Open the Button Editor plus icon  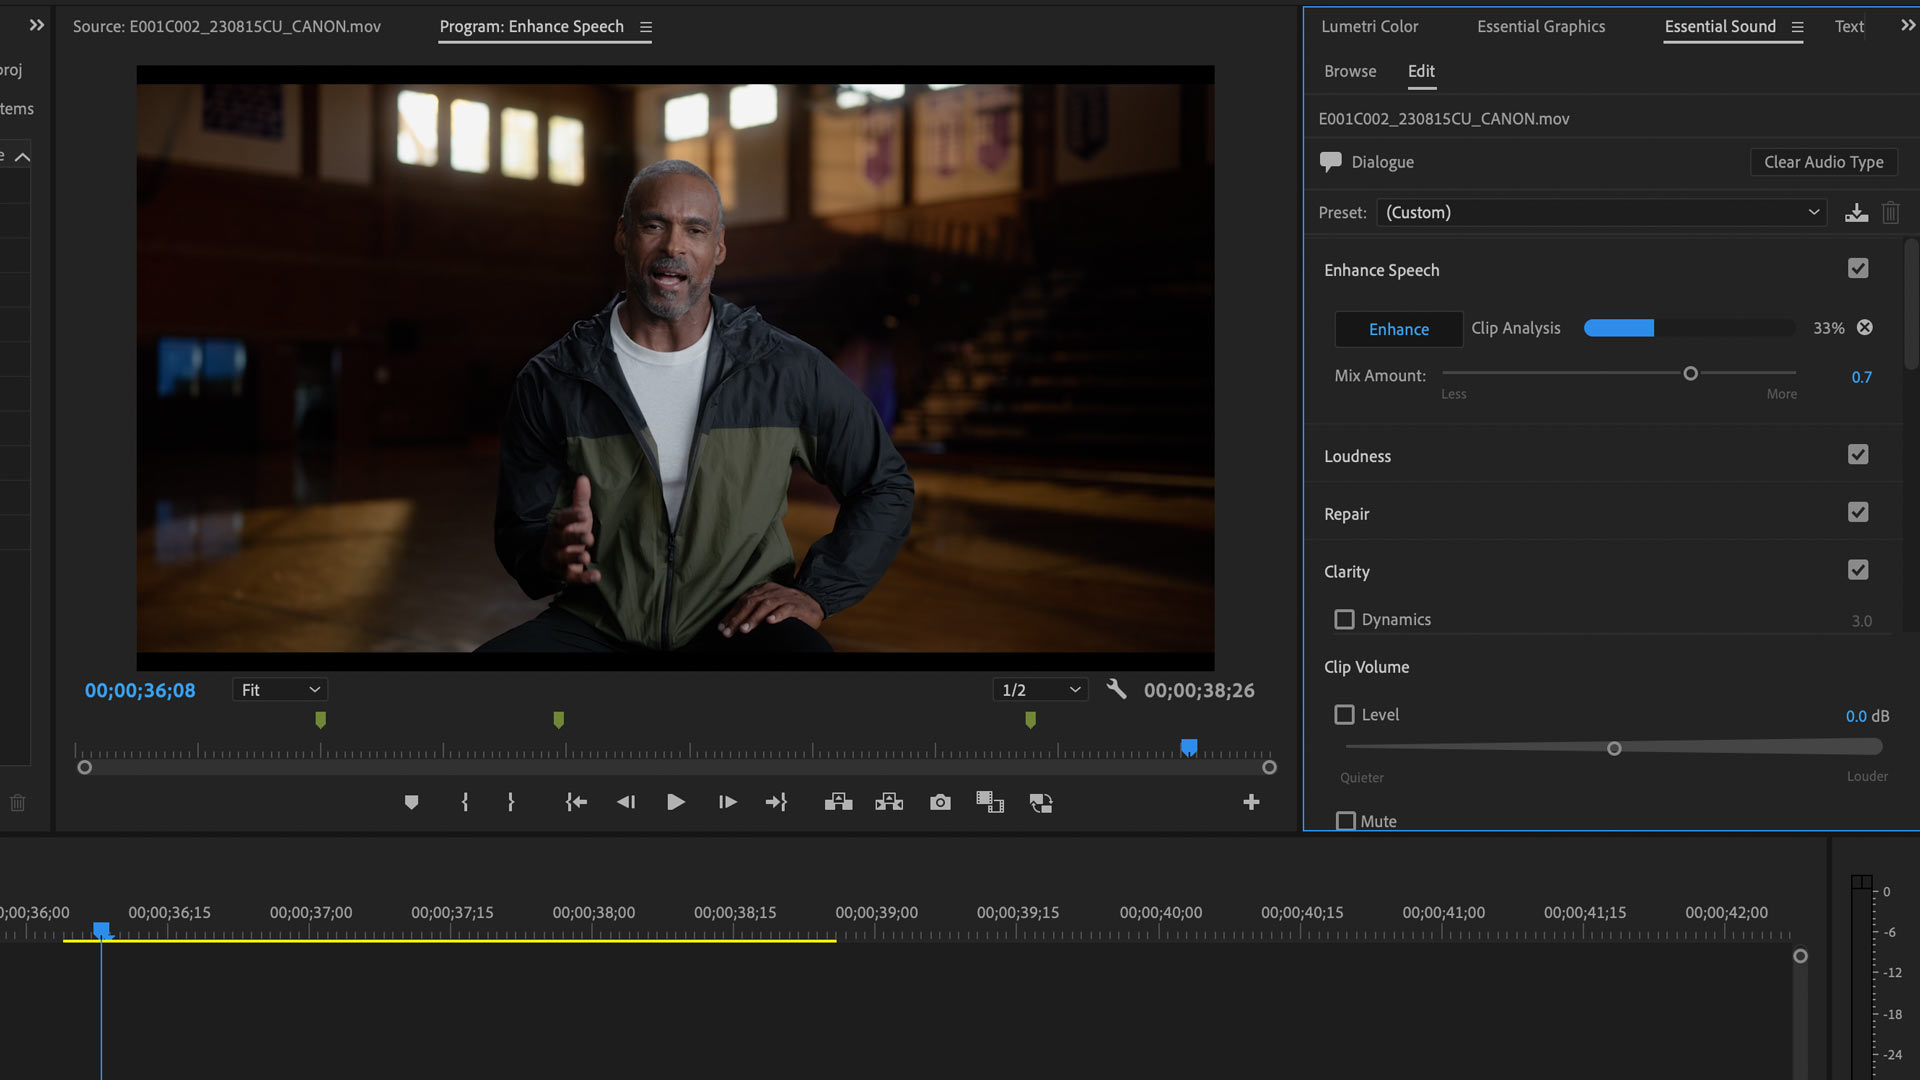tap(1251, 802)
